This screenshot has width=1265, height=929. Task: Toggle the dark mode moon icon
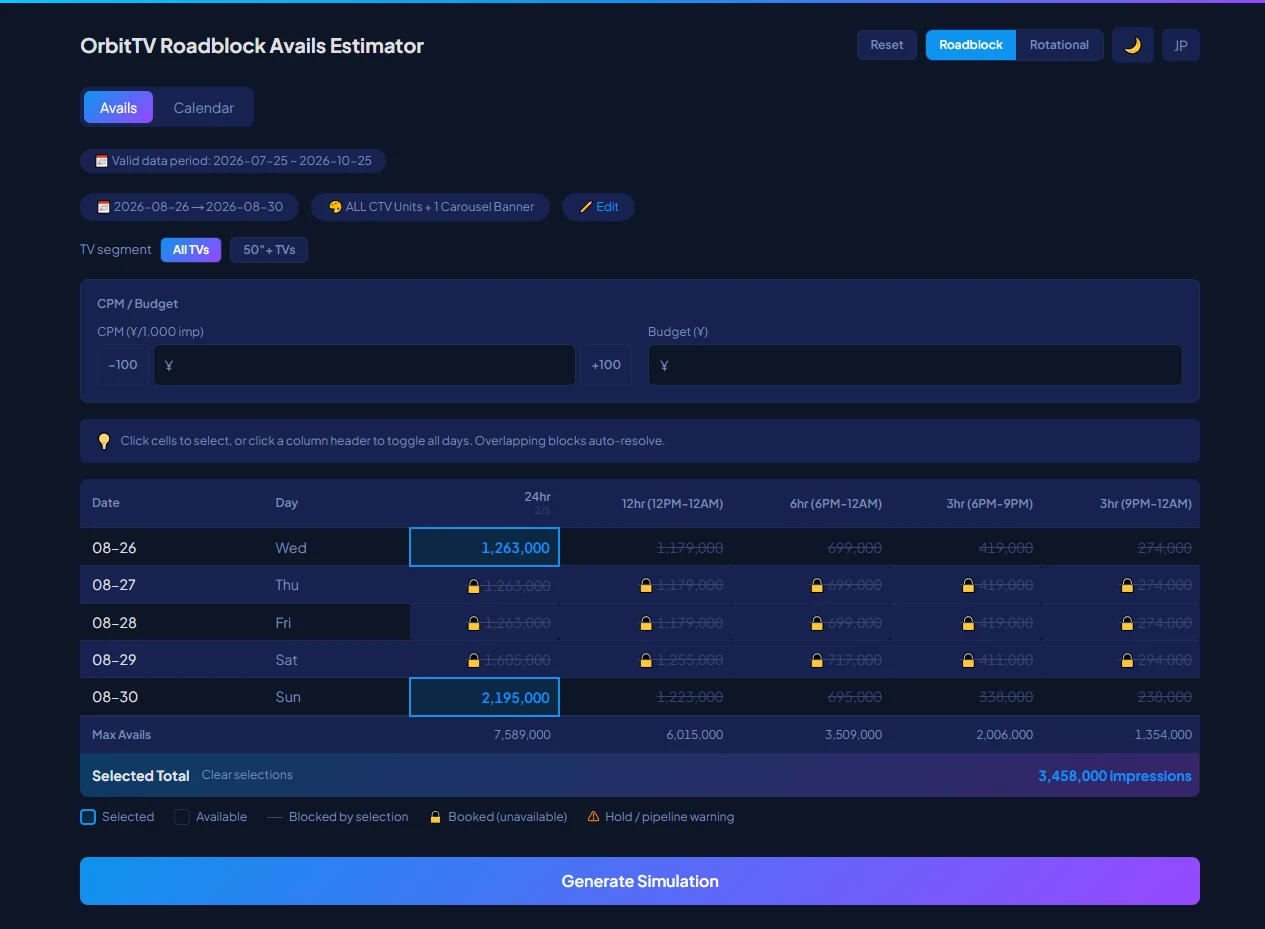[x=1132, y=45]
